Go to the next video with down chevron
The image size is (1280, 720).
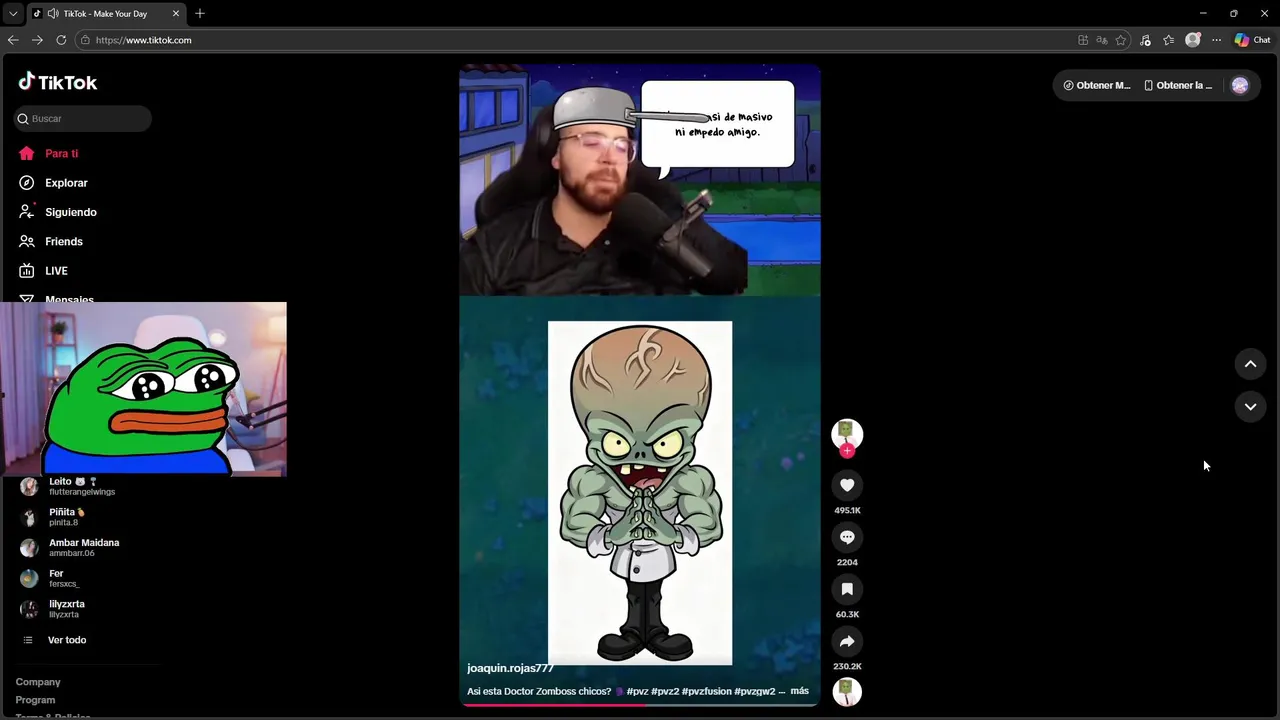click(x=1250, y=406)
